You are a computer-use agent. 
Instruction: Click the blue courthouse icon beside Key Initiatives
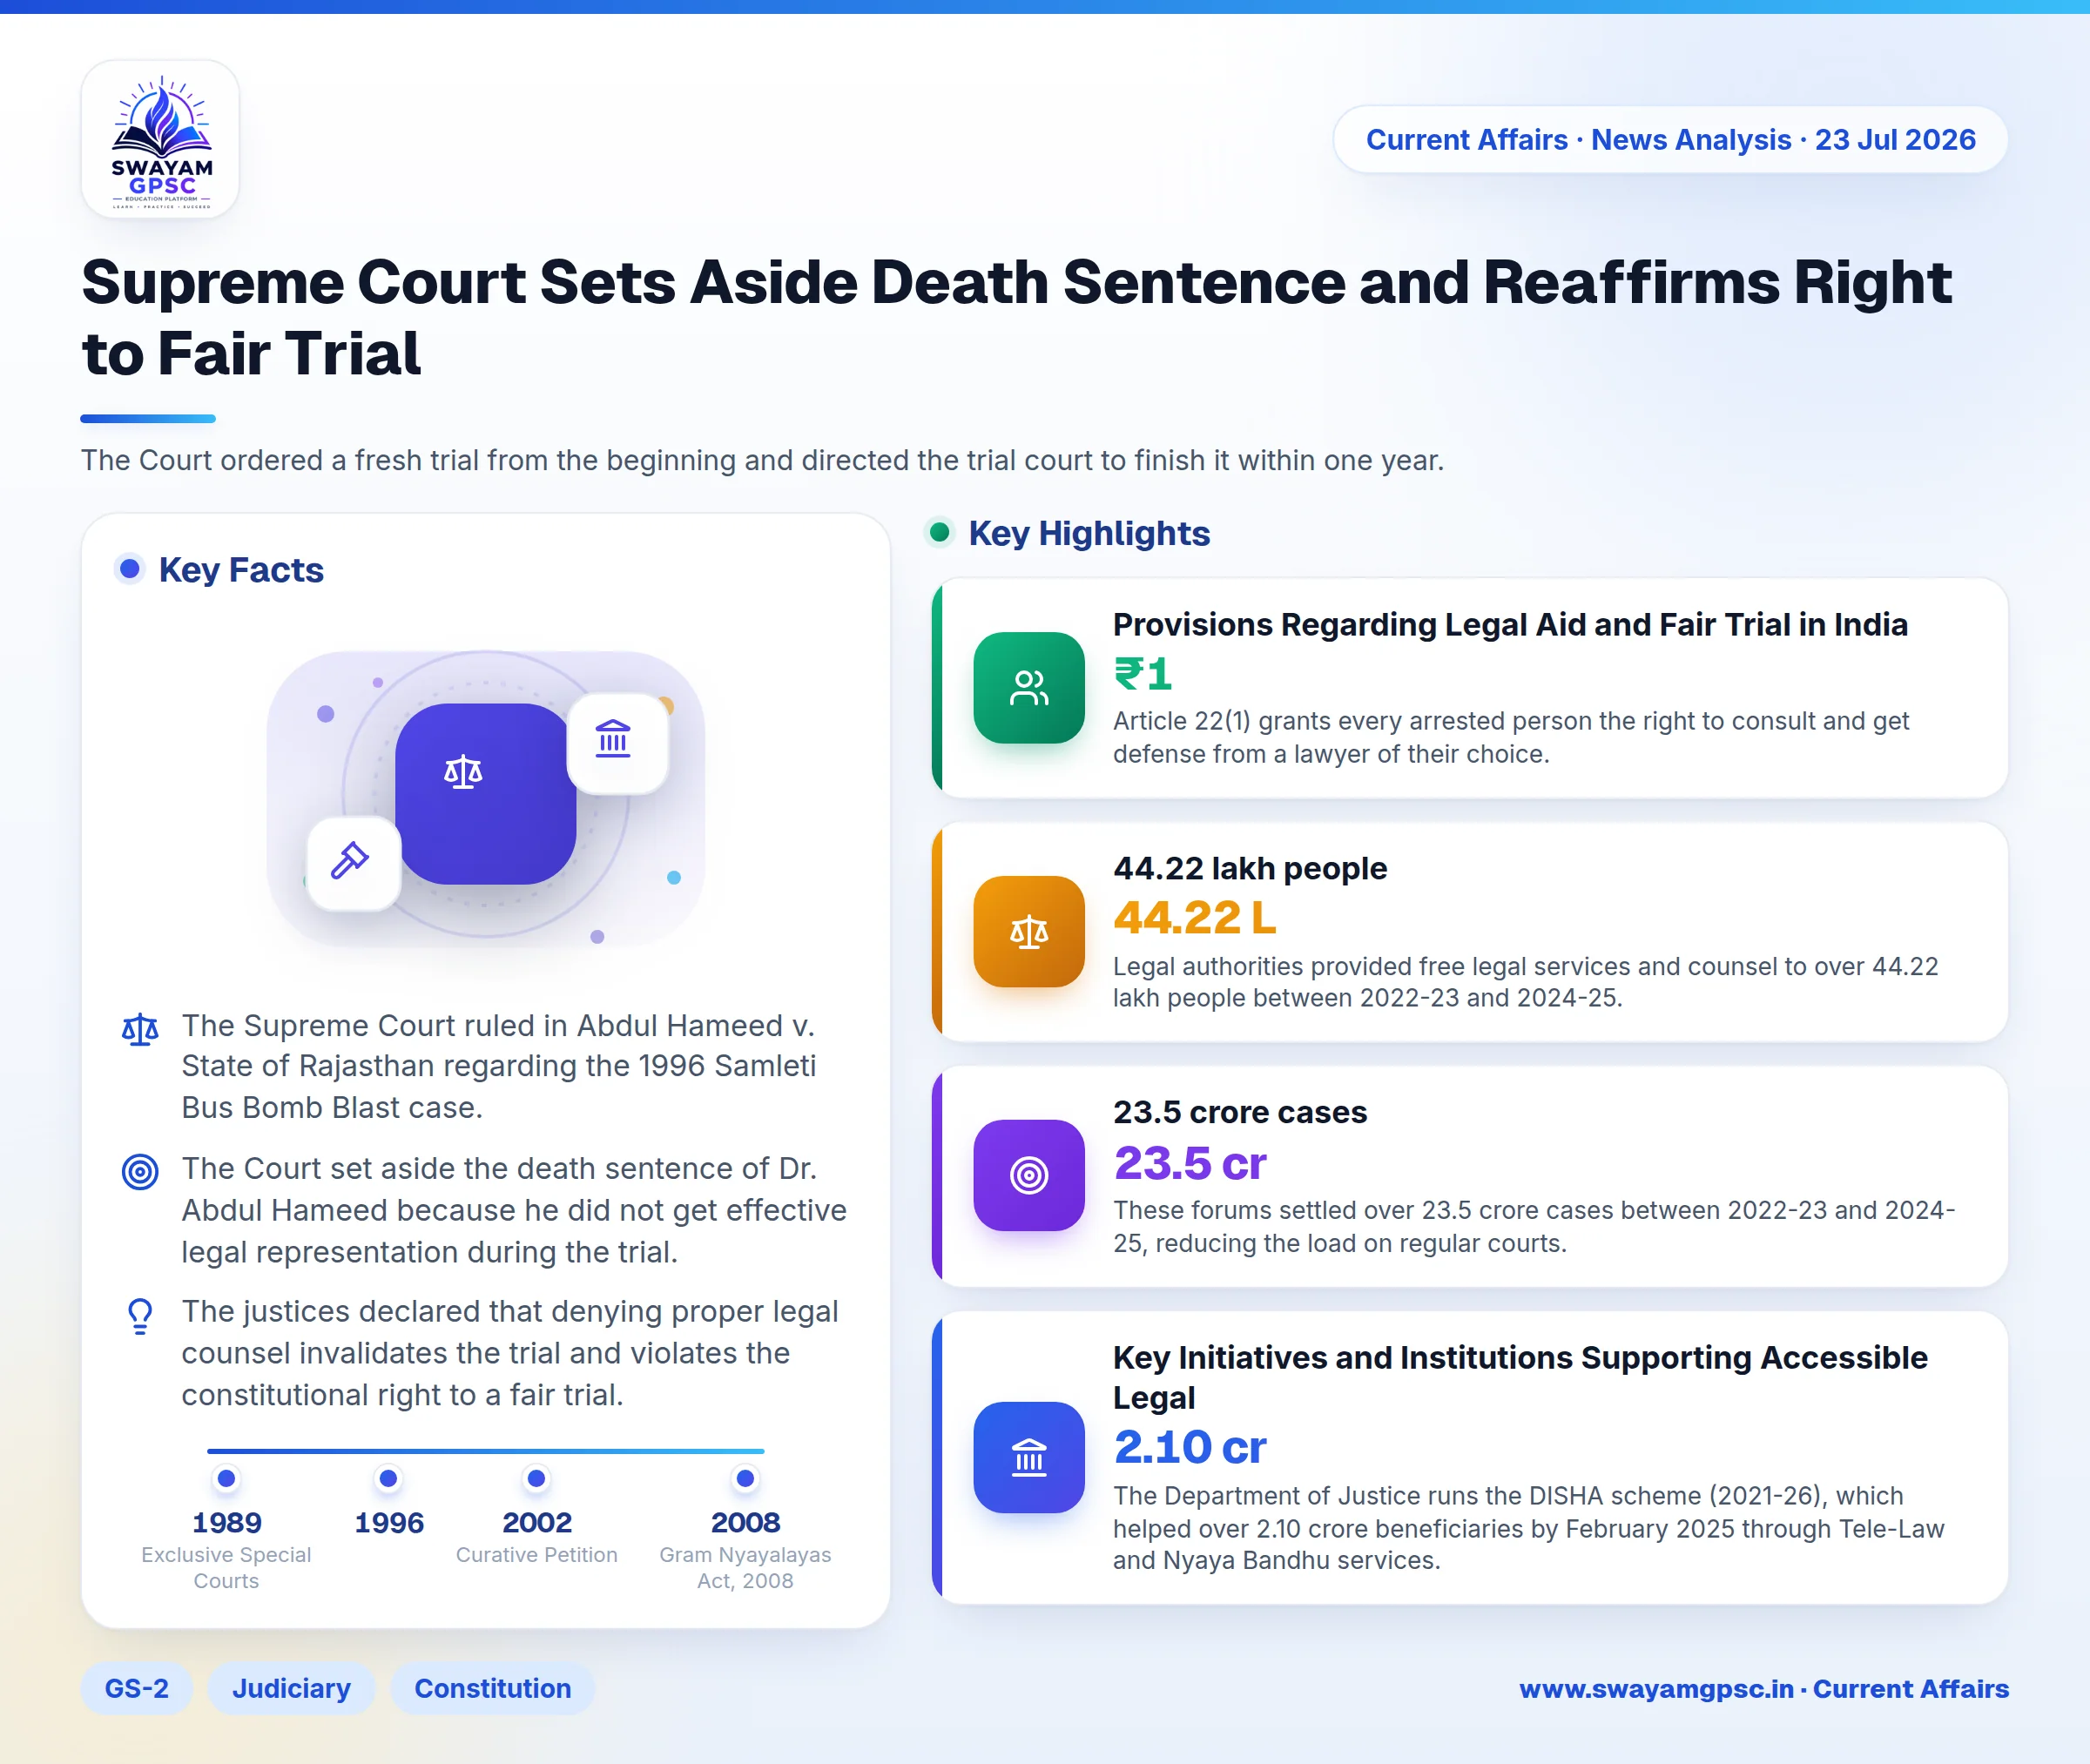[x=1029, y=1458]
